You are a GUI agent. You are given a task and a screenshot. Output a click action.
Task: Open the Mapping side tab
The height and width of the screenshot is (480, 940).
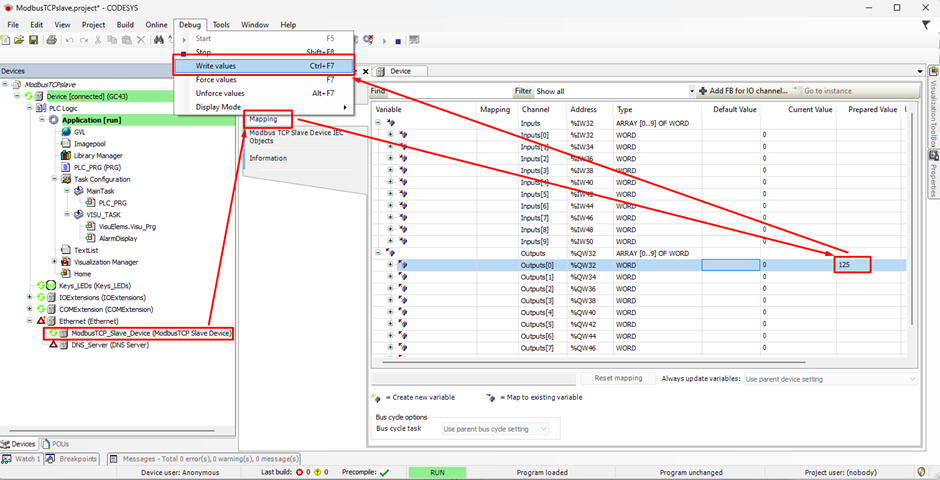pos(264,119)
